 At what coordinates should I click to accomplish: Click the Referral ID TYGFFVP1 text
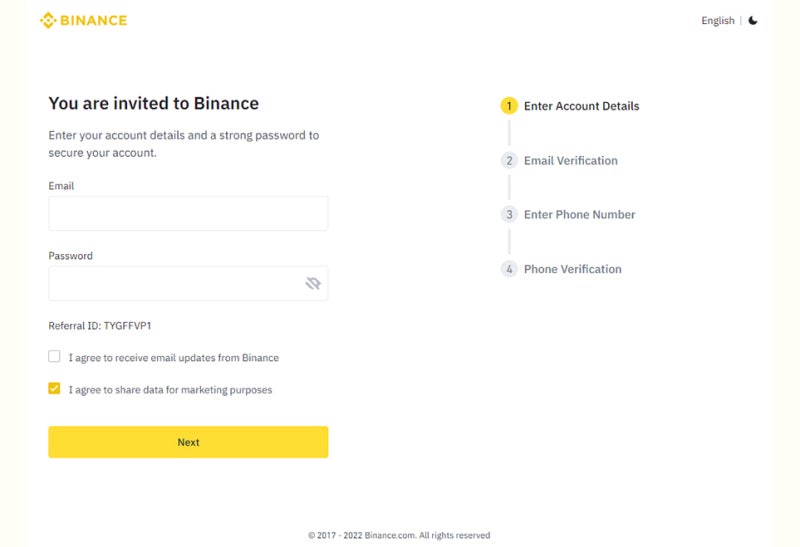click(99, 326)
